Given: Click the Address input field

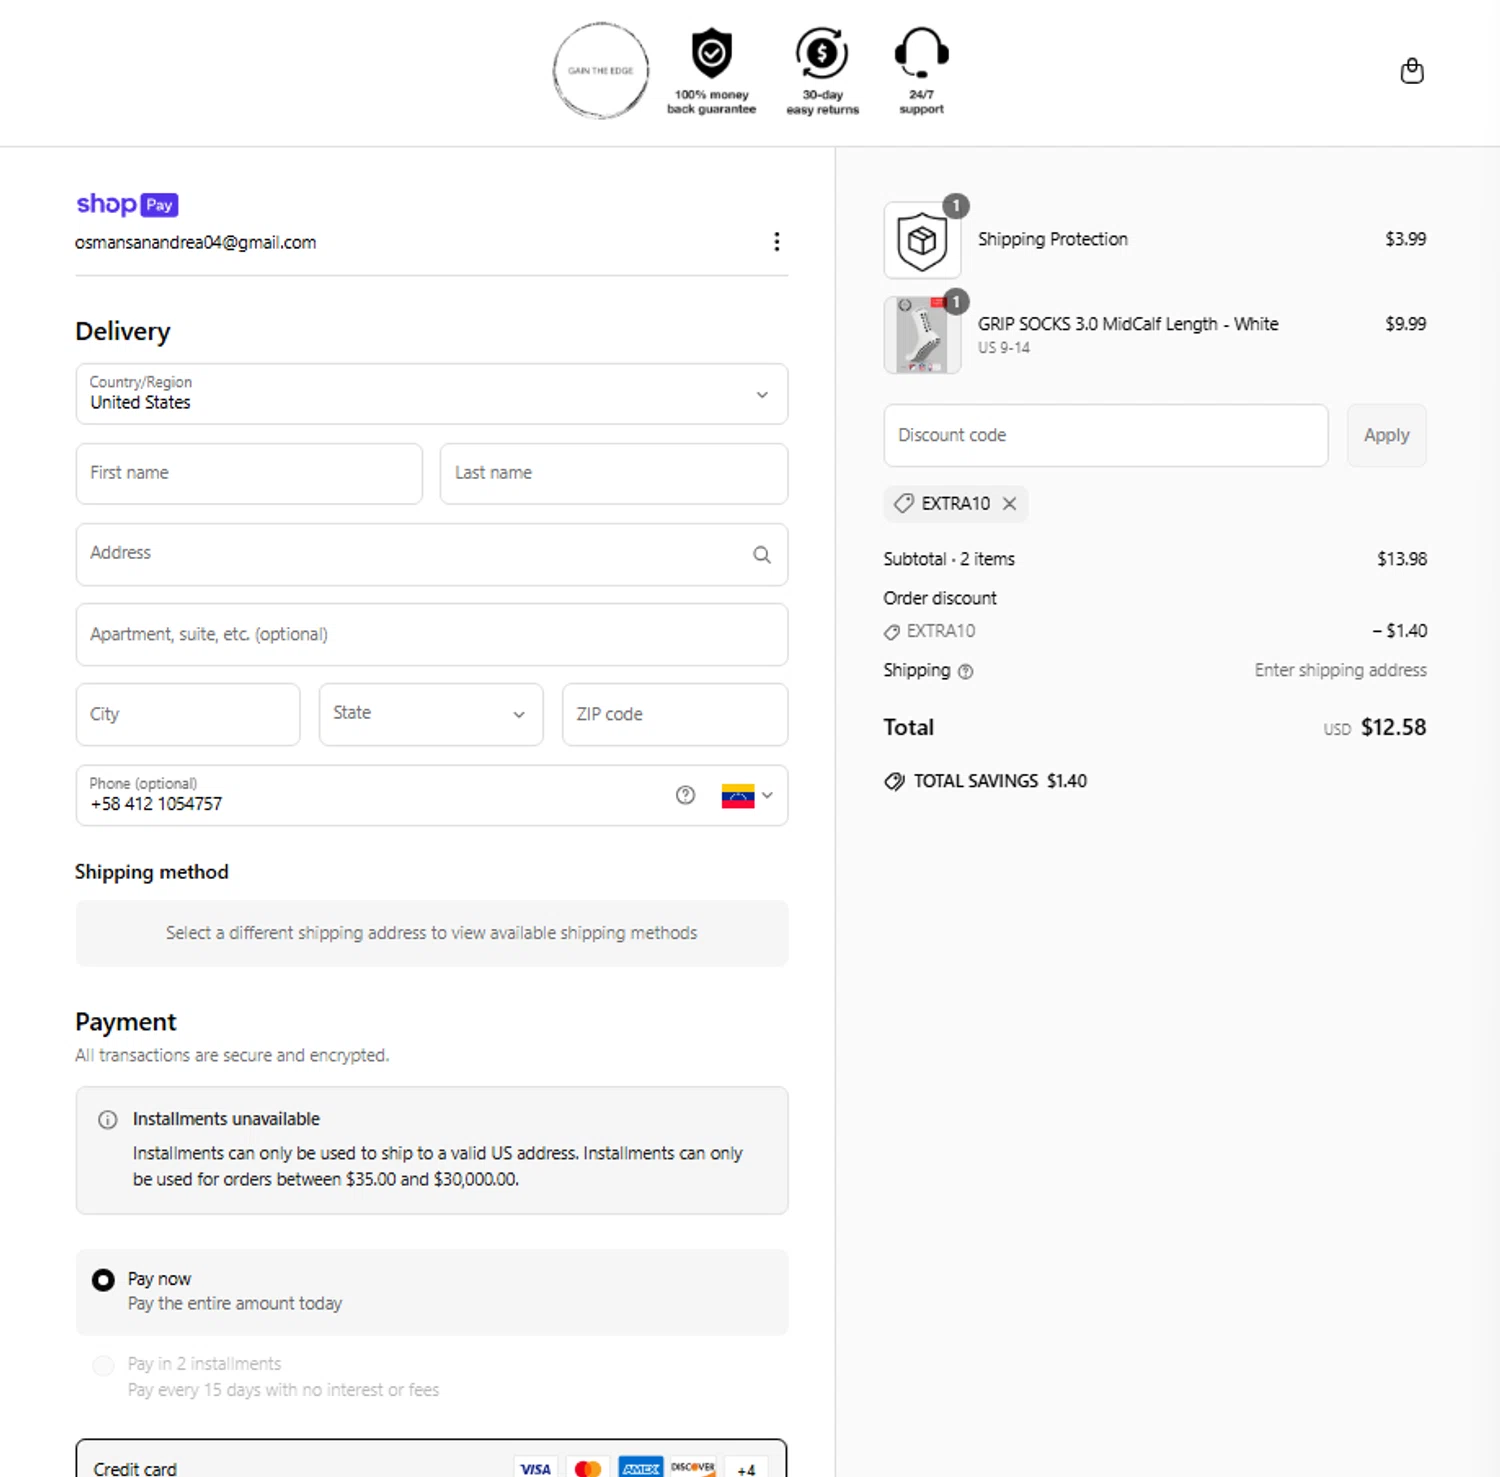Looking at the screenshot, I should (432, 554).
